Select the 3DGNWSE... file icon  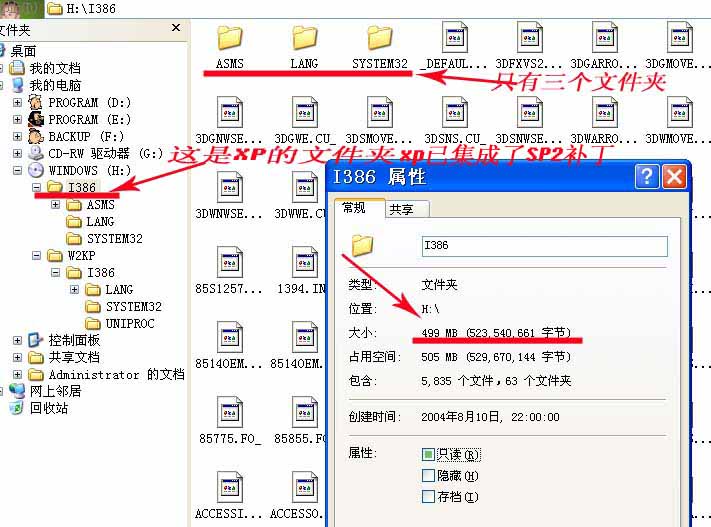pyautogui.click(x=229, y=112)
